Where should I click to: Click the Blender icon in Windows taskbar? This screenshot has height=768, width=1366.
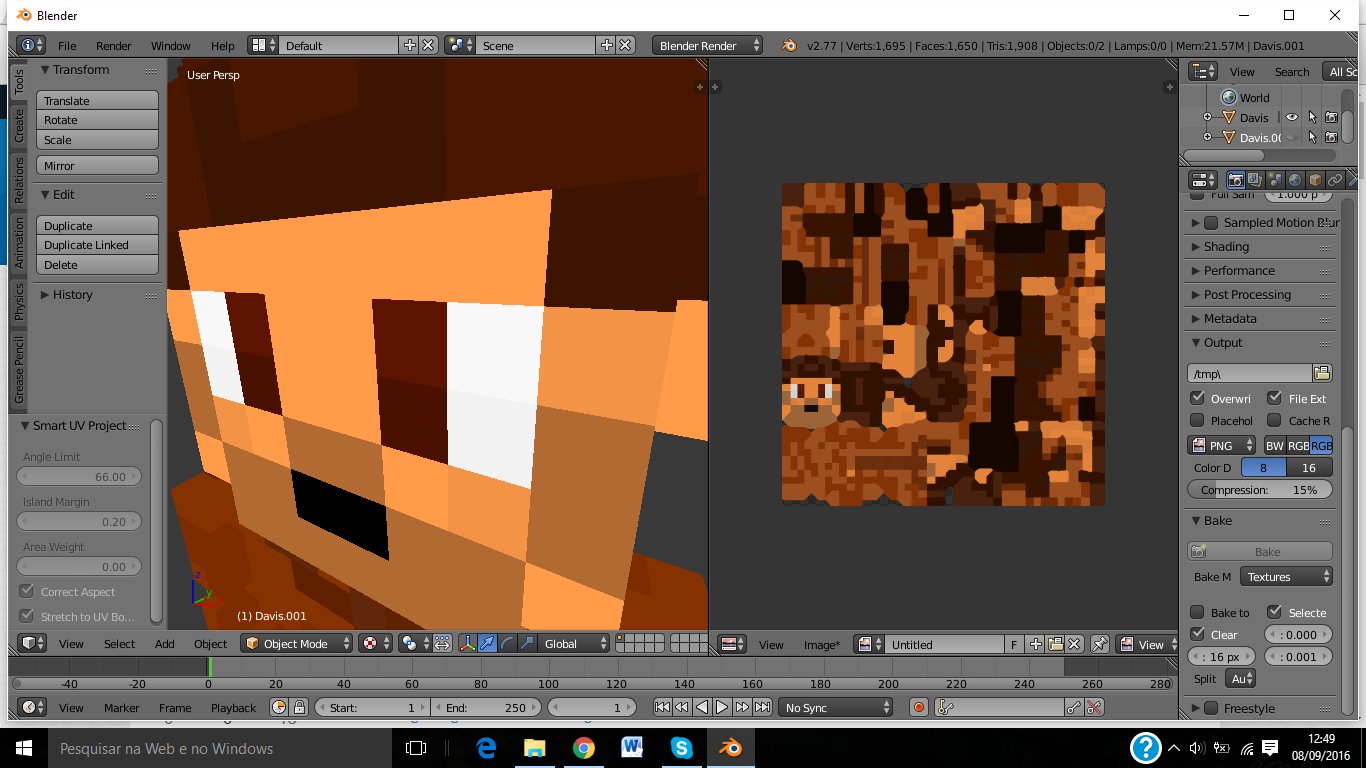[731, 747]
